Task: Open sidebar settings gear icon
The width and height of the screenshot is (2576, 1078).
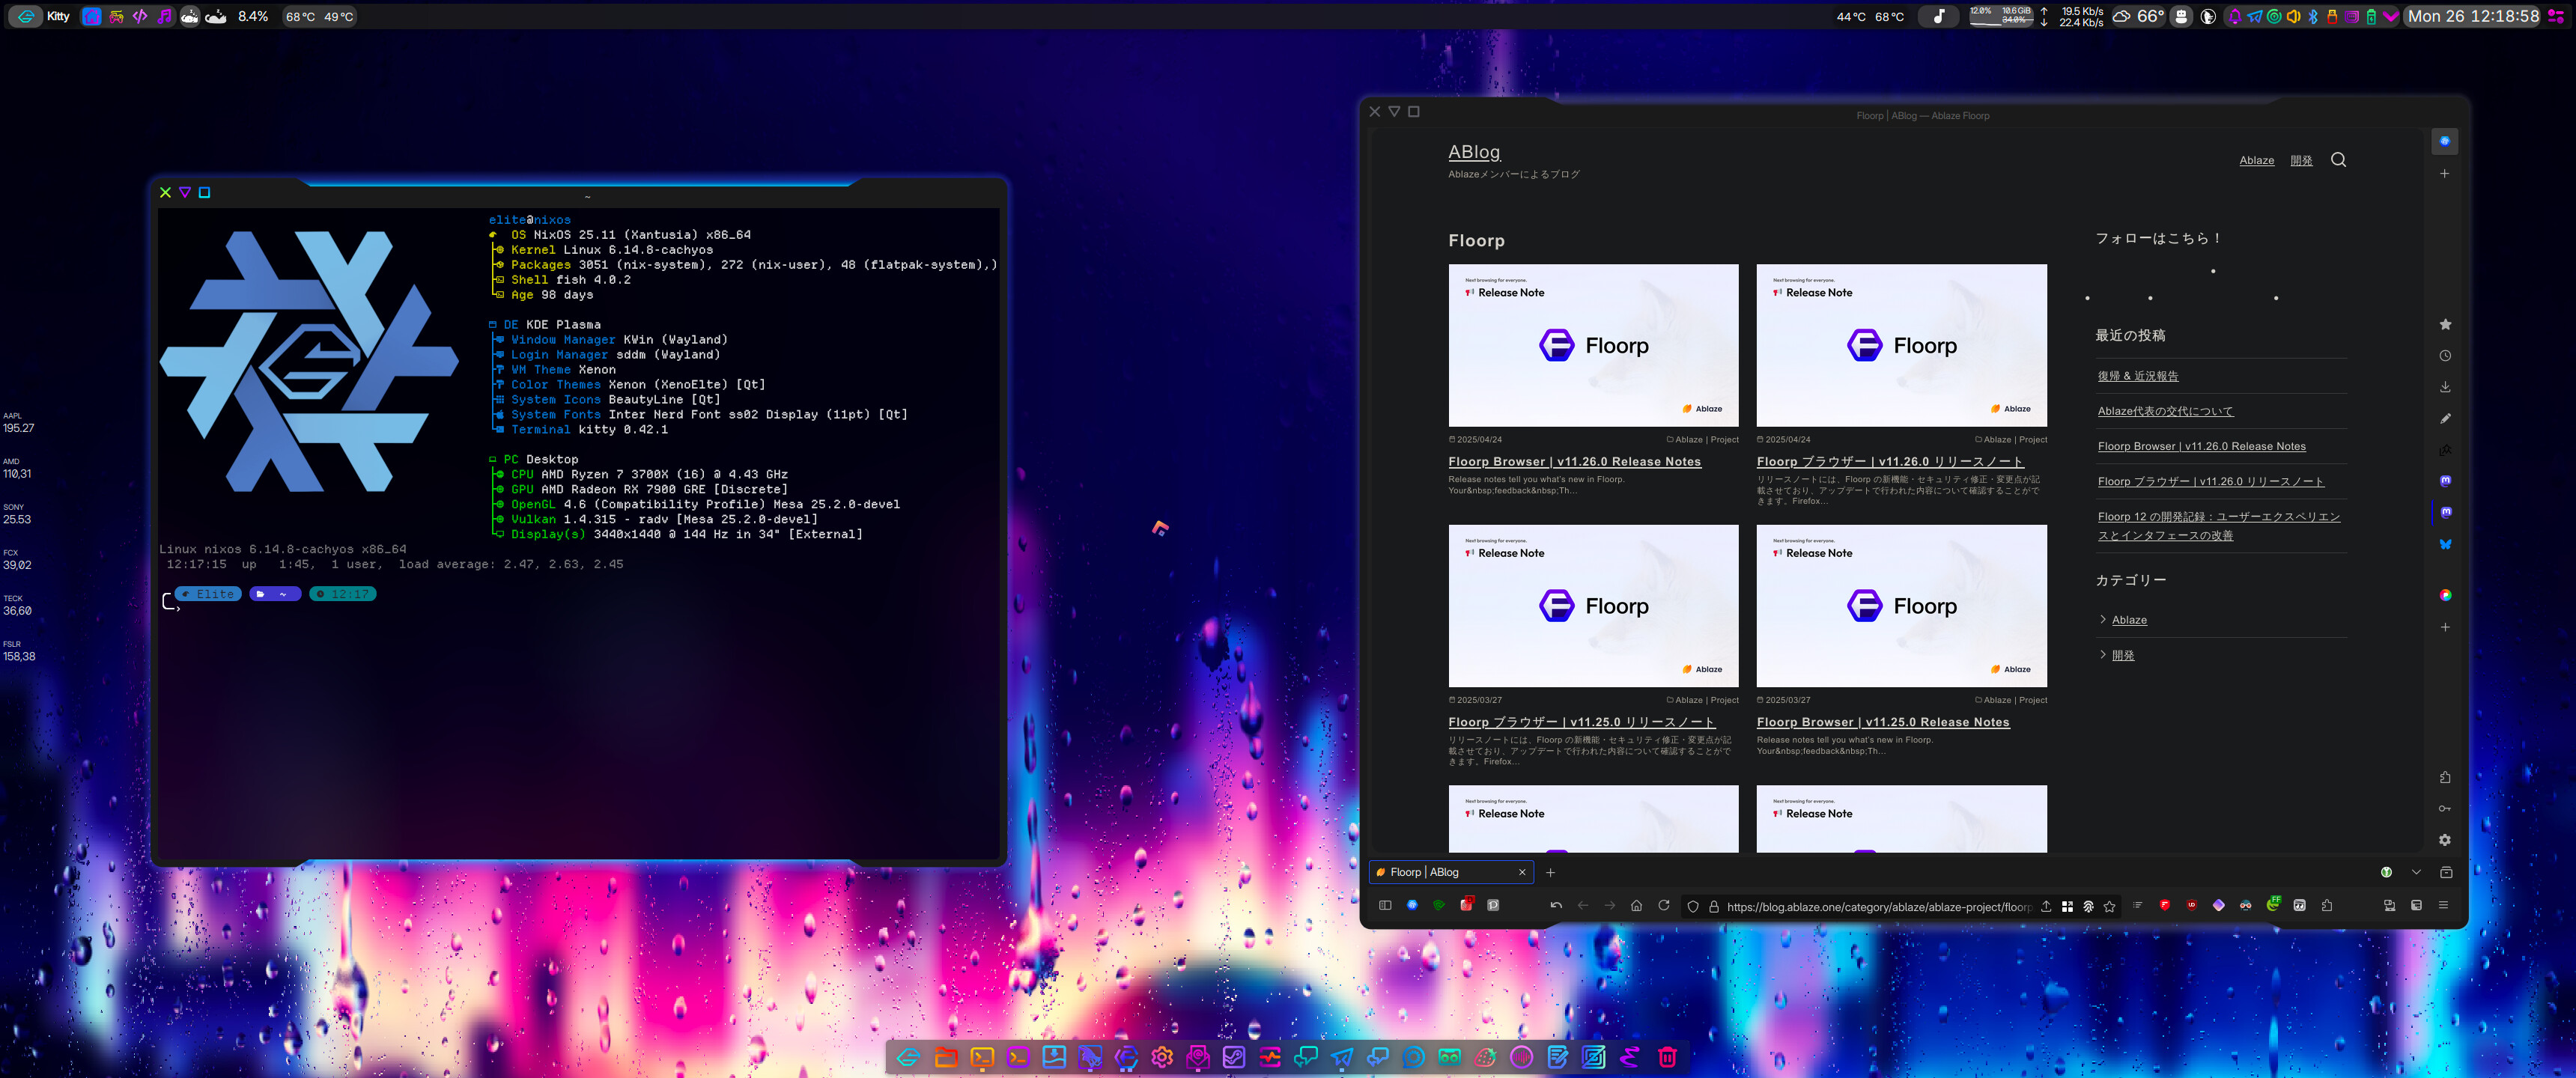Action: click(x=2445, y=840)
